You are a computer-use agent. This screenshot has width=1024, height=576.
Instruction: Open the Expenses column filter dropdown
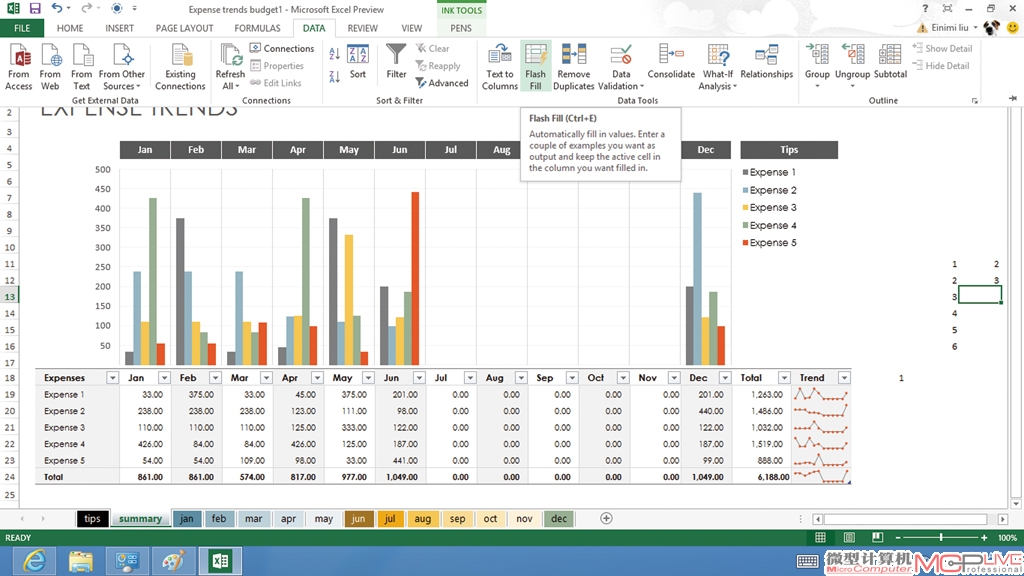[112, 378]
